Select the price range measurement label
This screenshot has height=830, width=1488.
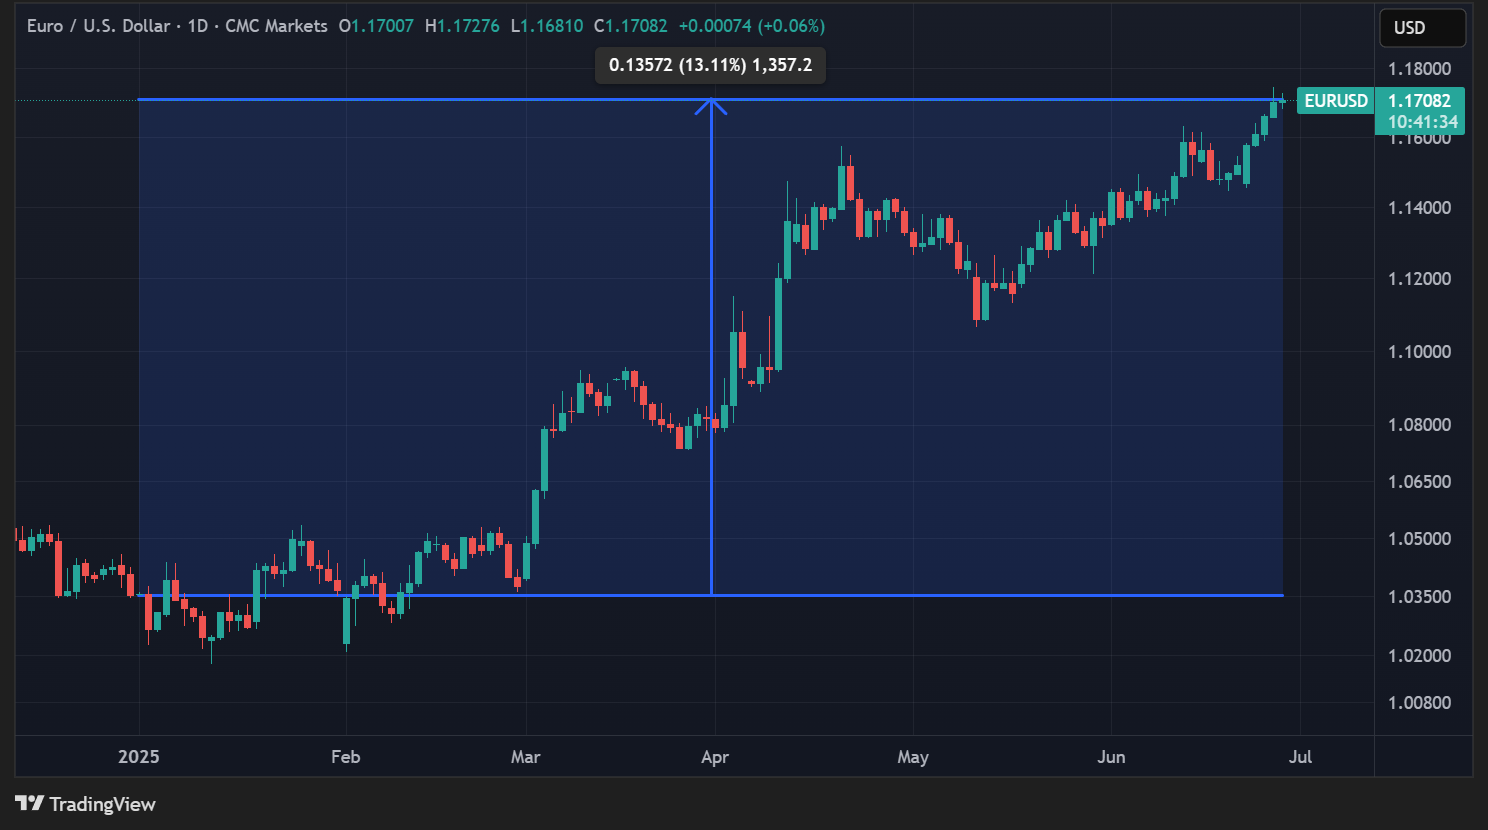point(710,65)
